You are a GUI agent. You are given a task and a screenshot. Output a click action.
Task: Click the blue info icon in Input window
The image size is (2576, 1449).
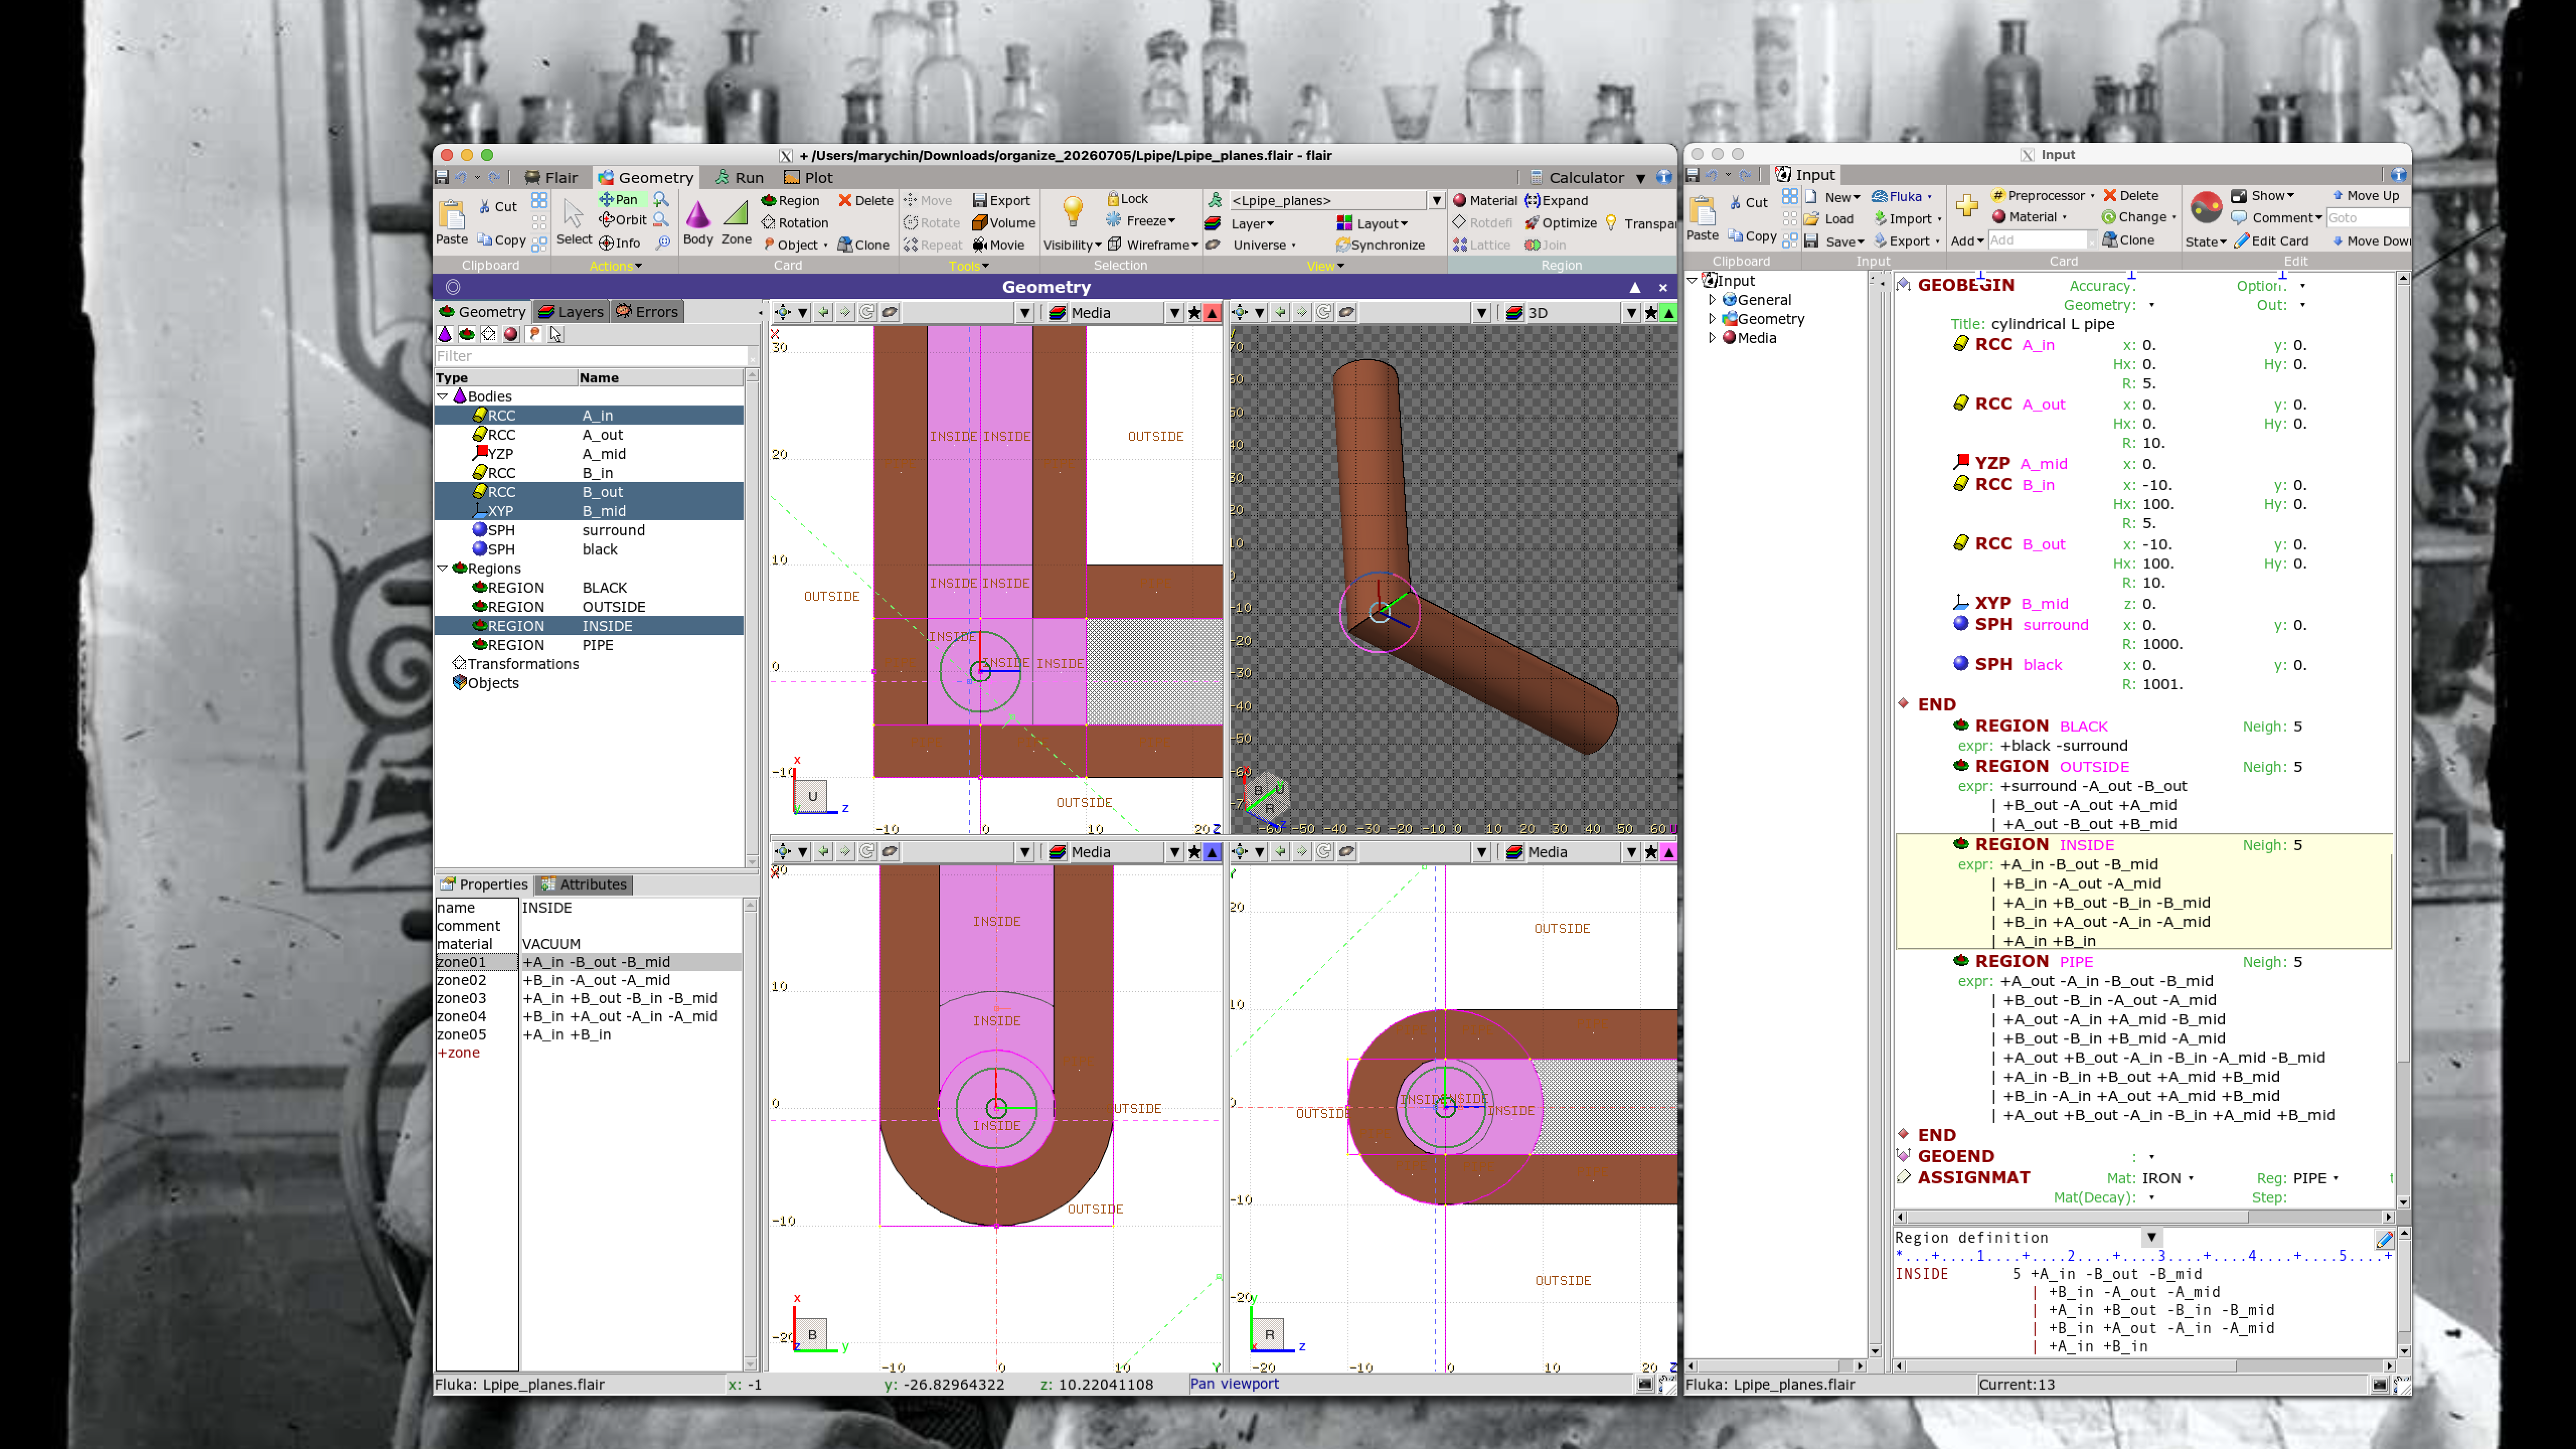click(x=2398, y=175)
